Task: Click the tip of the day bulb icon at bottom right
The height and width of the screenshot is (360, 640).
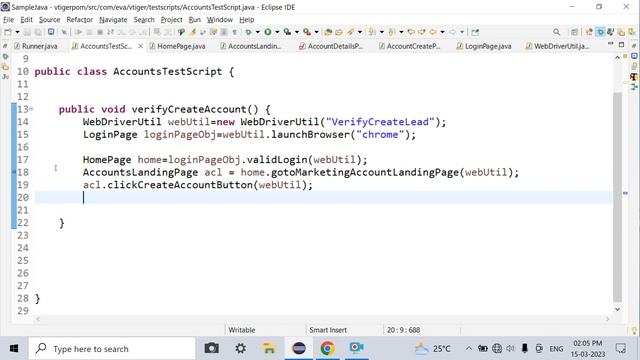Action: 634,330
